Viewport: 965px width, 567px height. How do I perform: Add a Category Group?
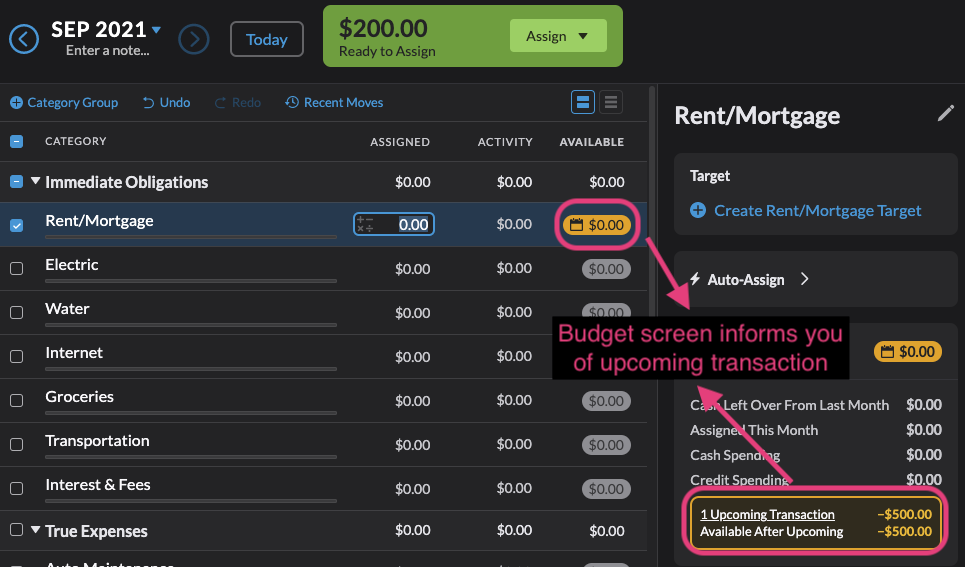64,102
